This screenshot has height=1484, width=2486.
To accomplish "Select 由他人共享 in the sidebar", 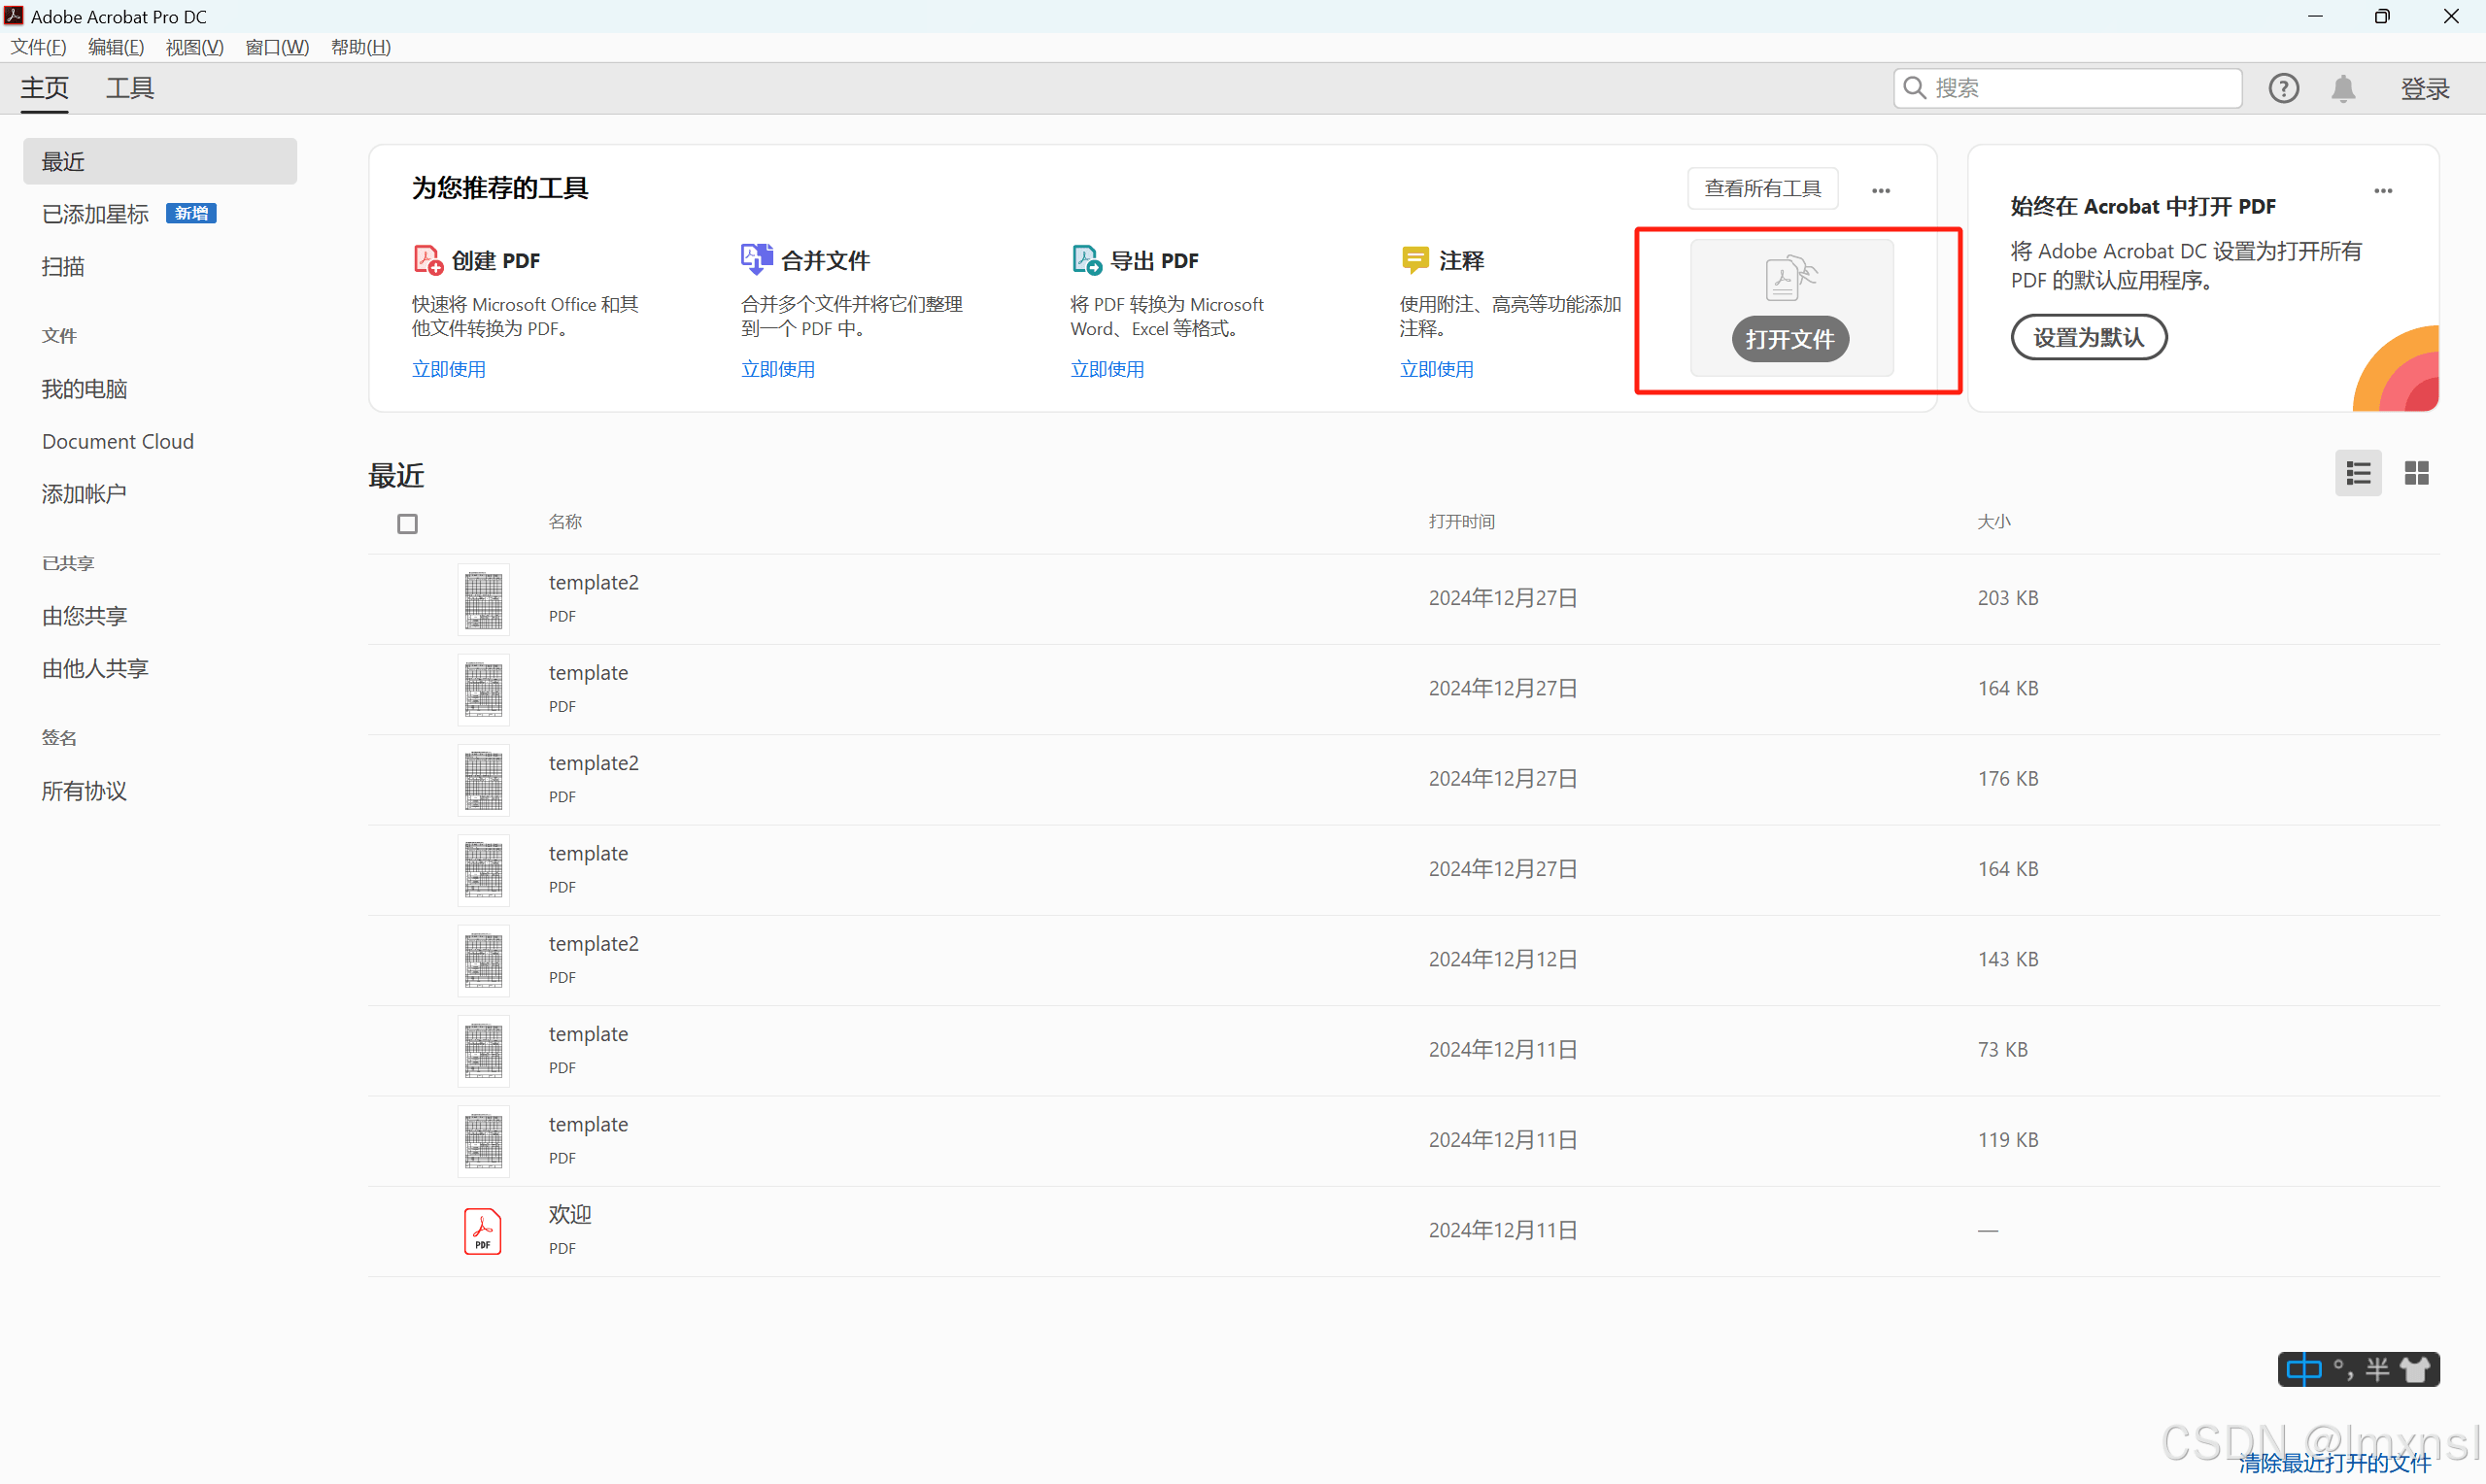I will (x=95, y=668).
